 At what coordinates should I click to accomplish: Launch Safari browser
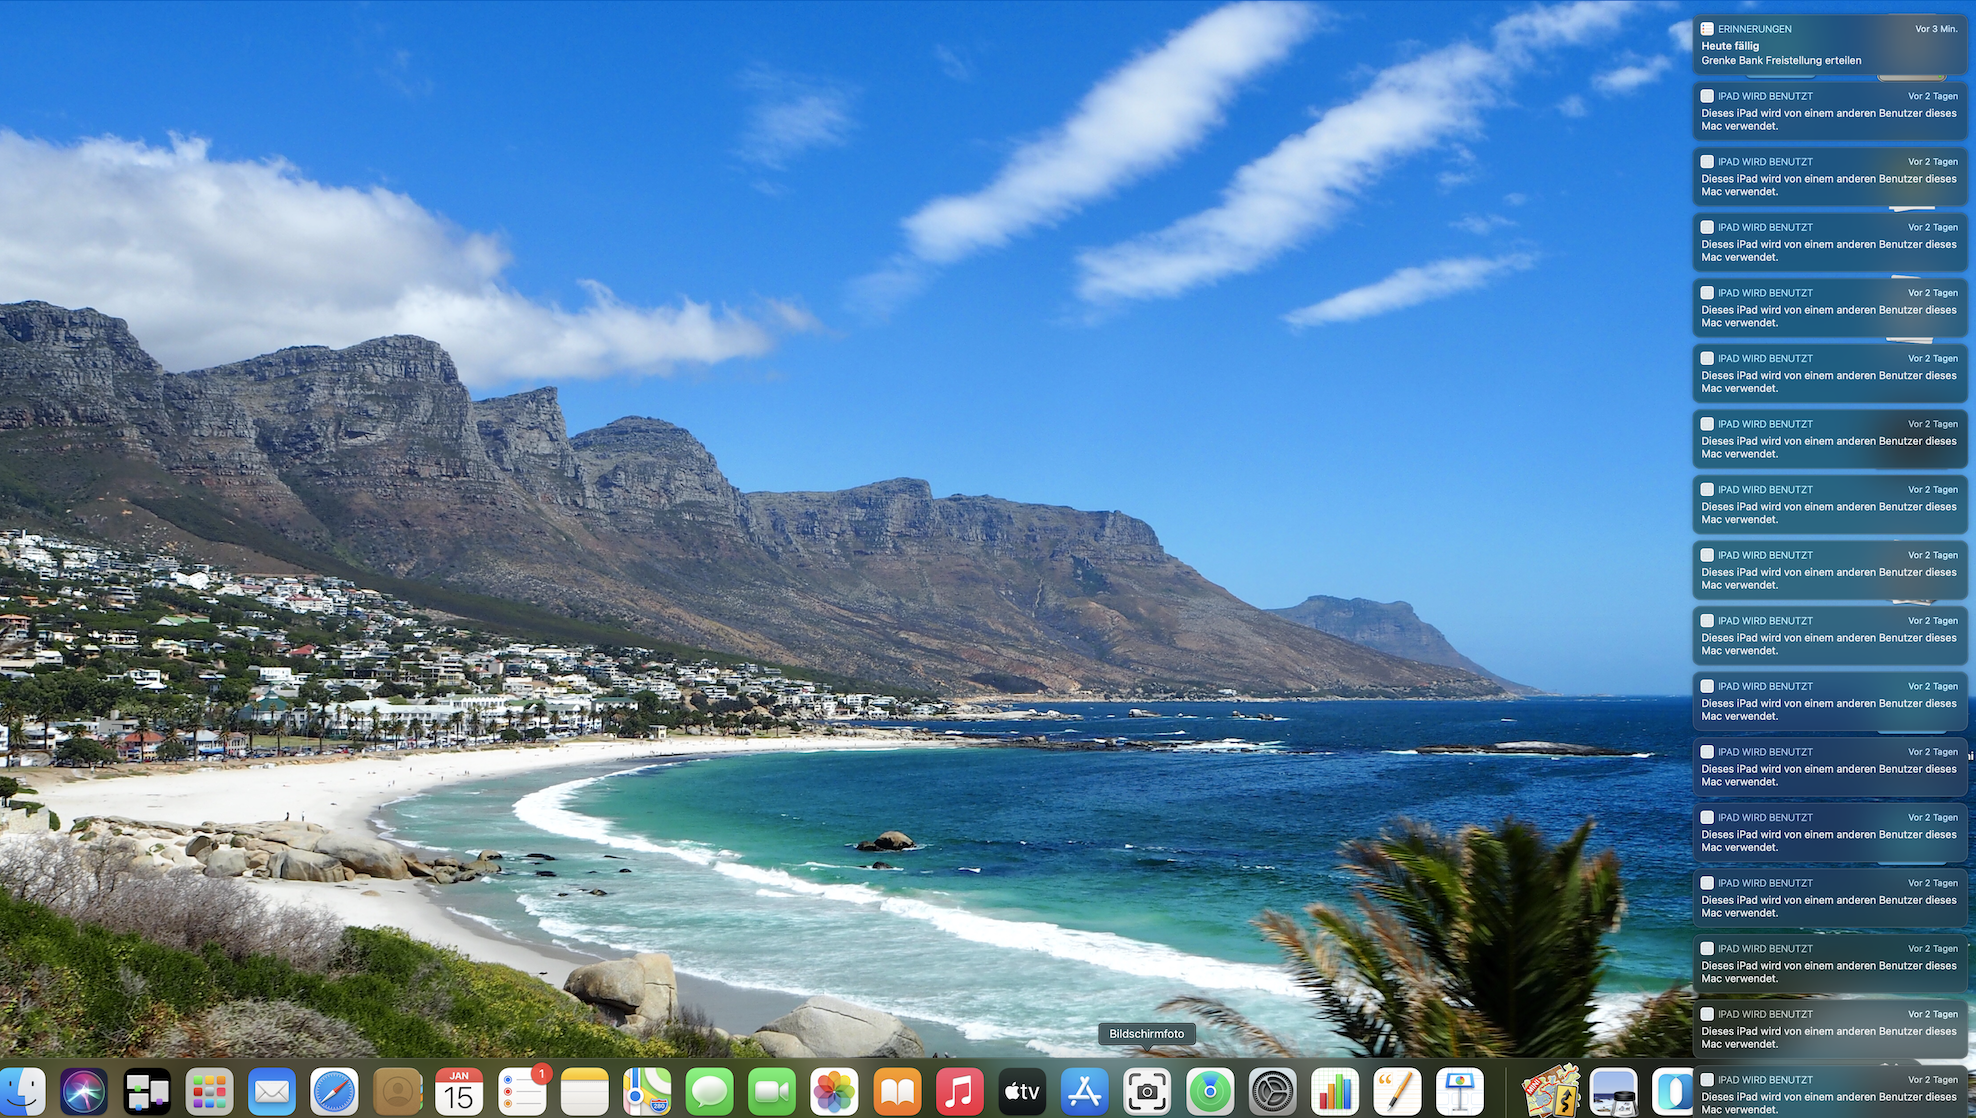click(334, 1091)
